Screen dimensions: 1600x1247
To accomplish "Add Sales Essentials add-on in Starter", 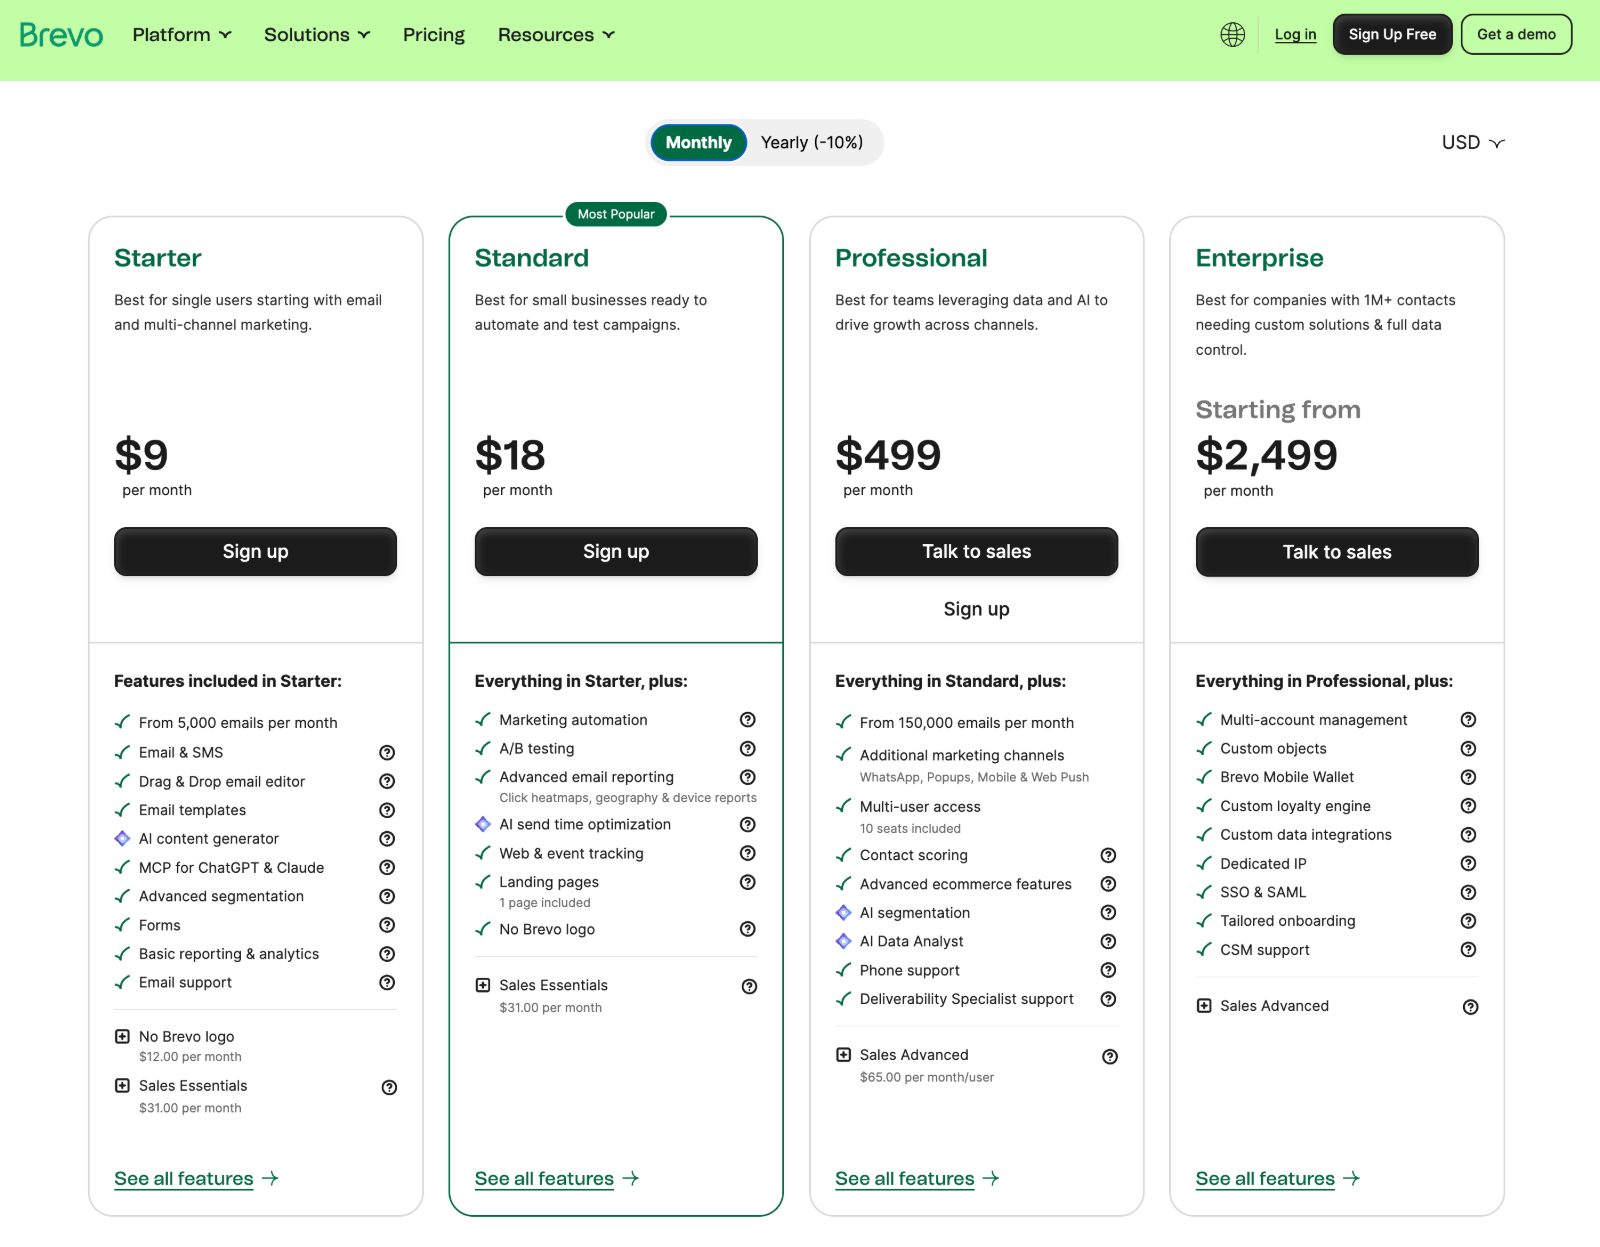I will point(122,1086).
